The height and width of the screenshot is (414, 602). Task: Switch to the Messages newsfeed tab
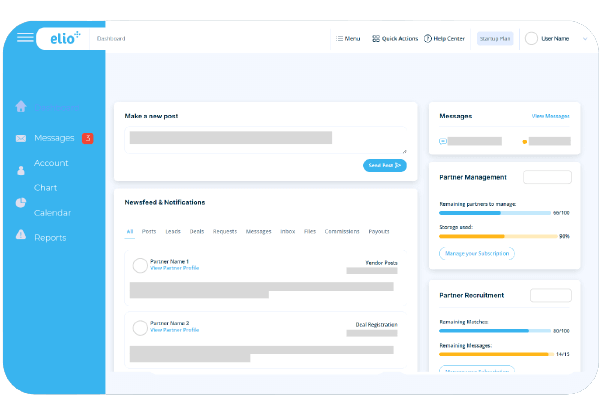(258, 231)
